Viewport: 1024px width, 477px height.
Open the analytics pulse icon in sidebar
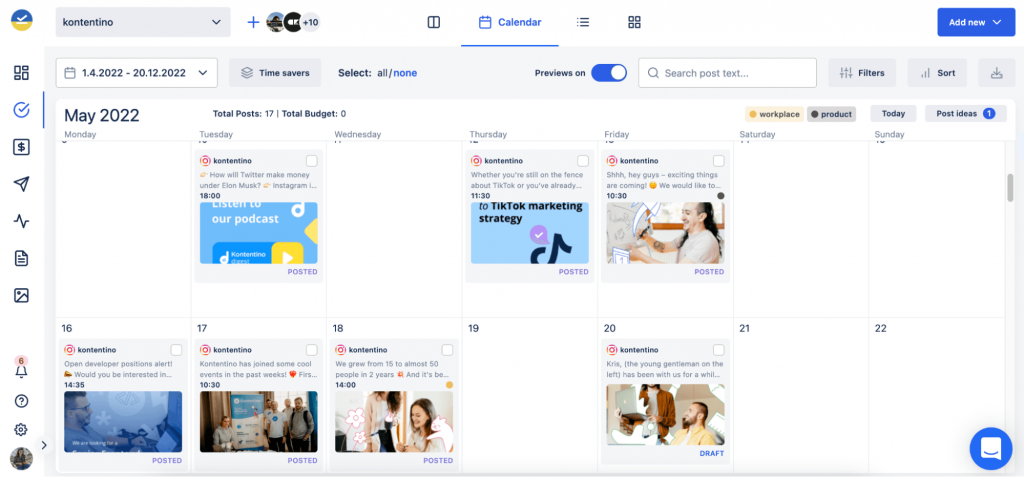click(x=21, y=221)
